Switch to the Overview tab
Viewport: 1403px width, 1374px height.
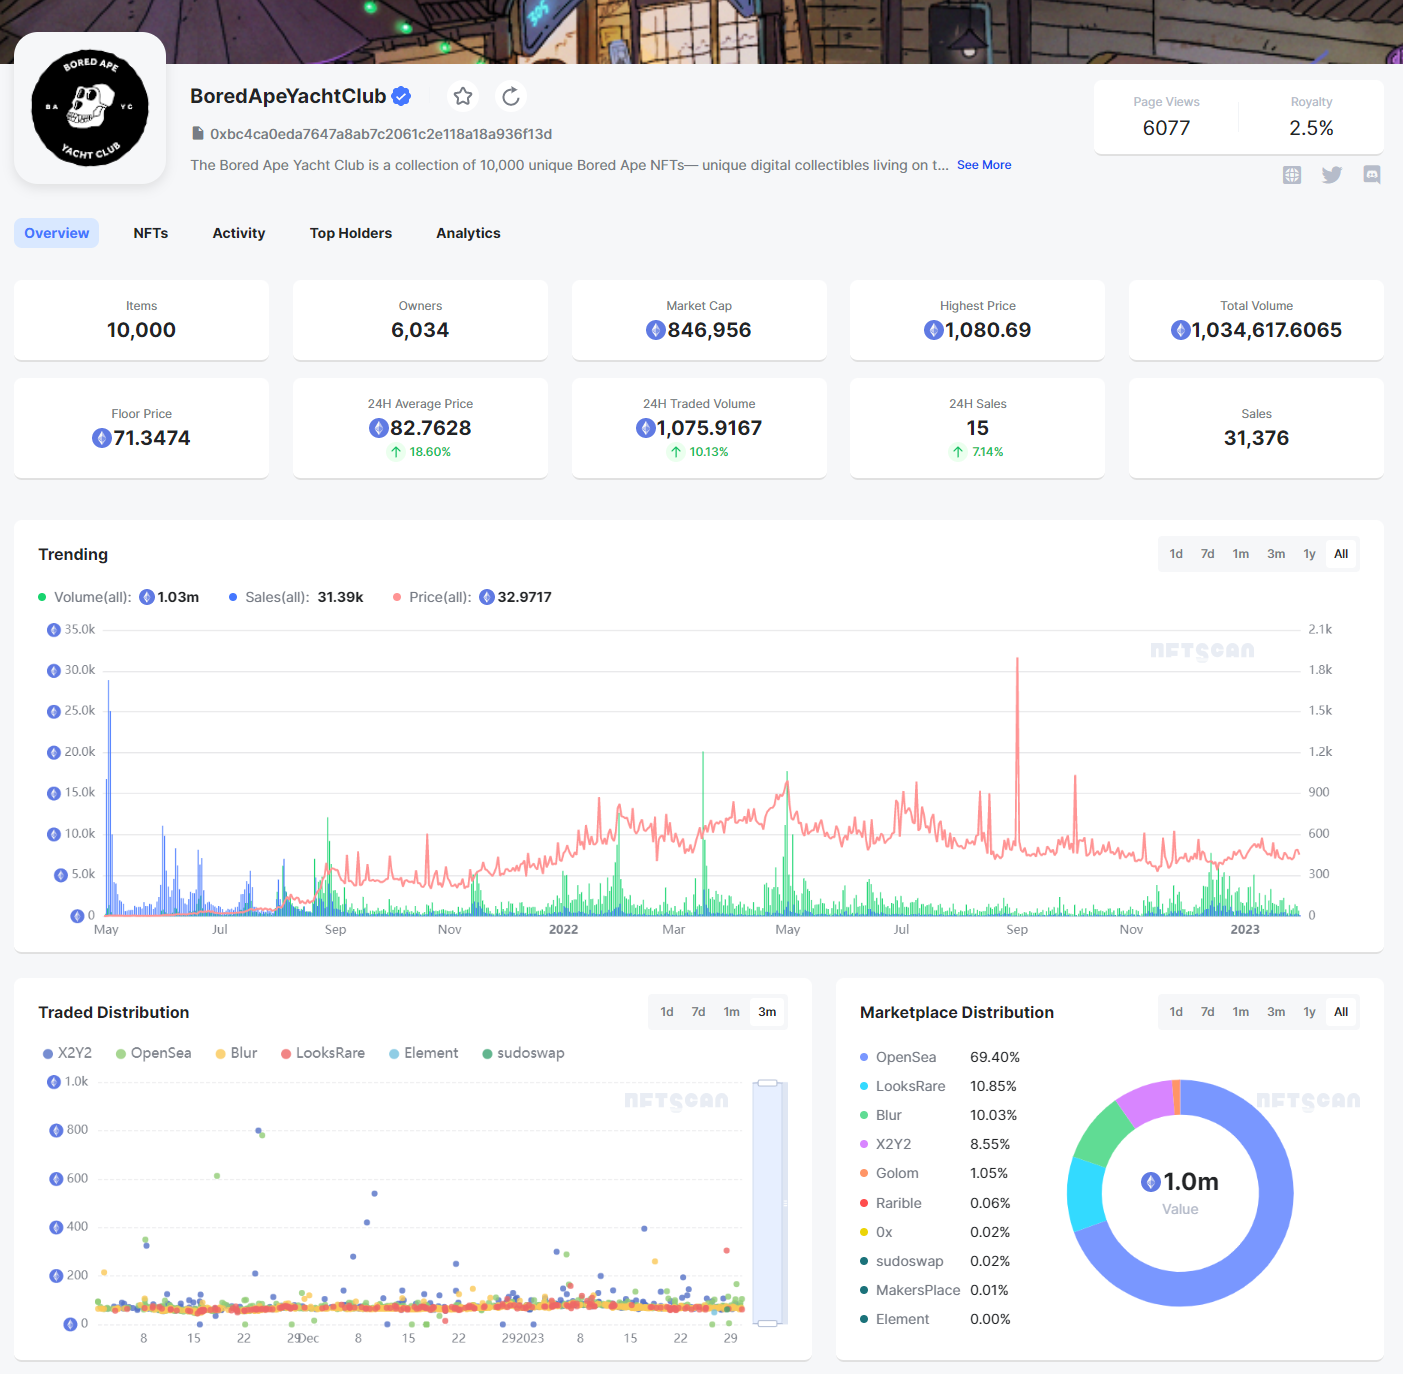[57, 233]
